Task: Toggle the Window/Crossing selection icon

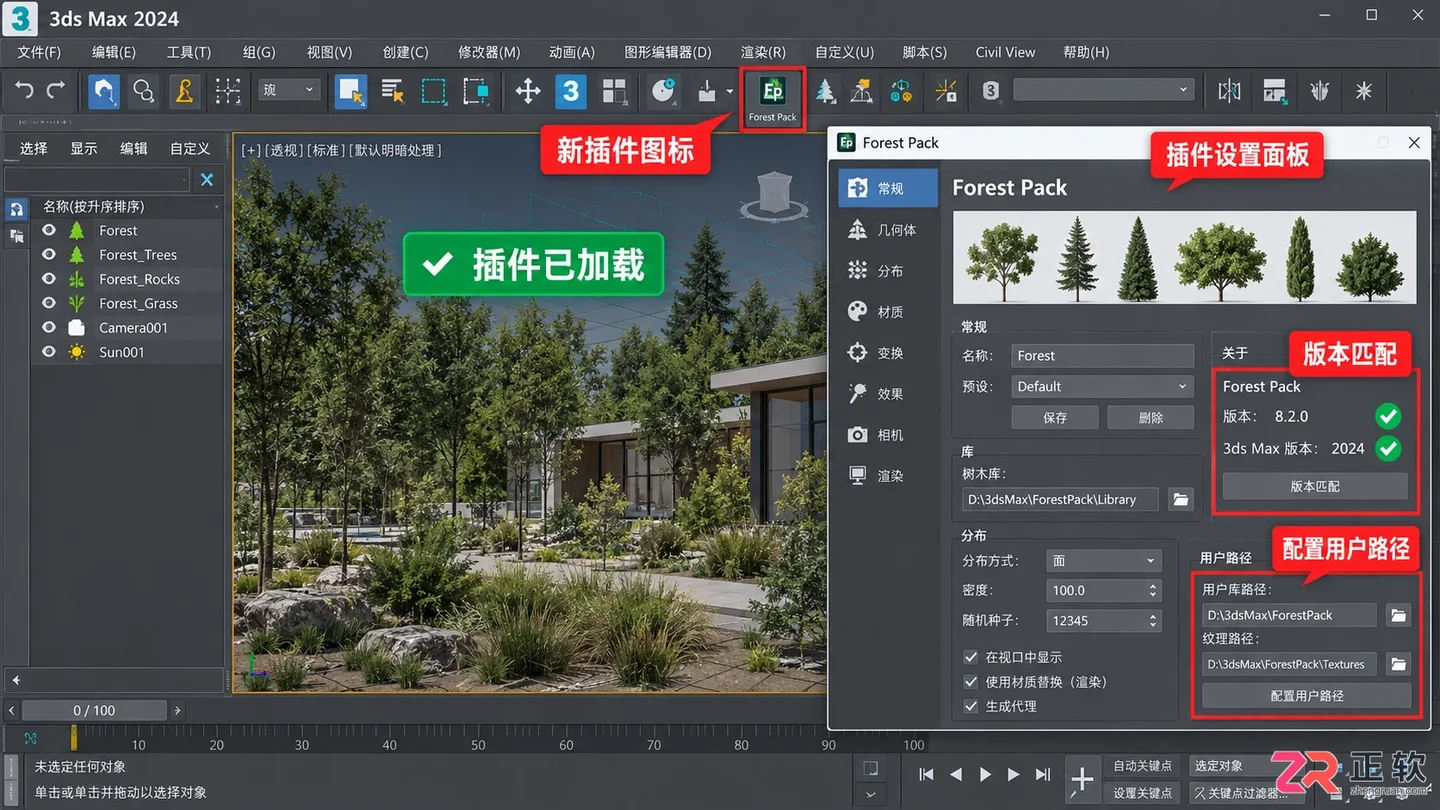Action: tap(476, 91)
